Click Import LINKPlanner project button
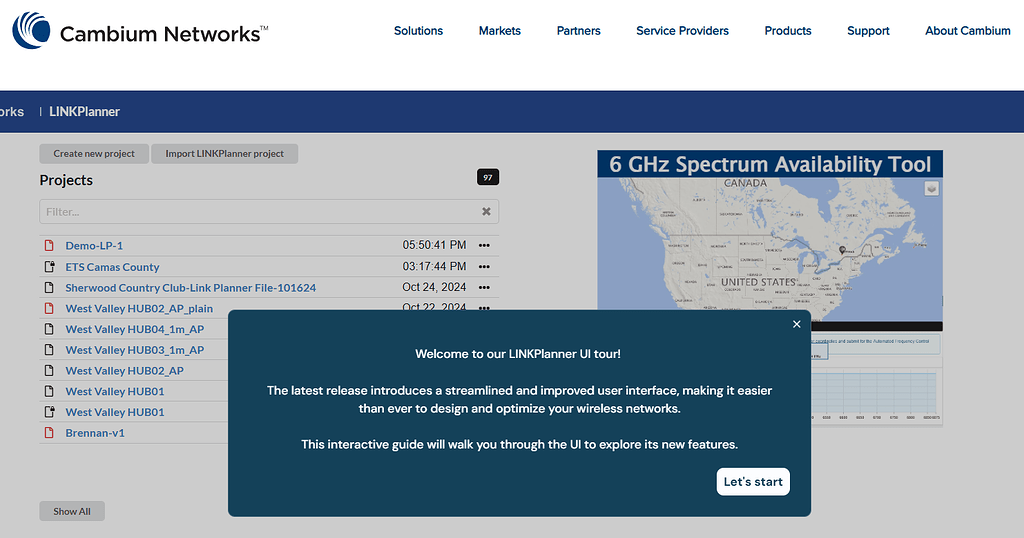Screen dimensions: 1024x538 click(x=224, y=153)
